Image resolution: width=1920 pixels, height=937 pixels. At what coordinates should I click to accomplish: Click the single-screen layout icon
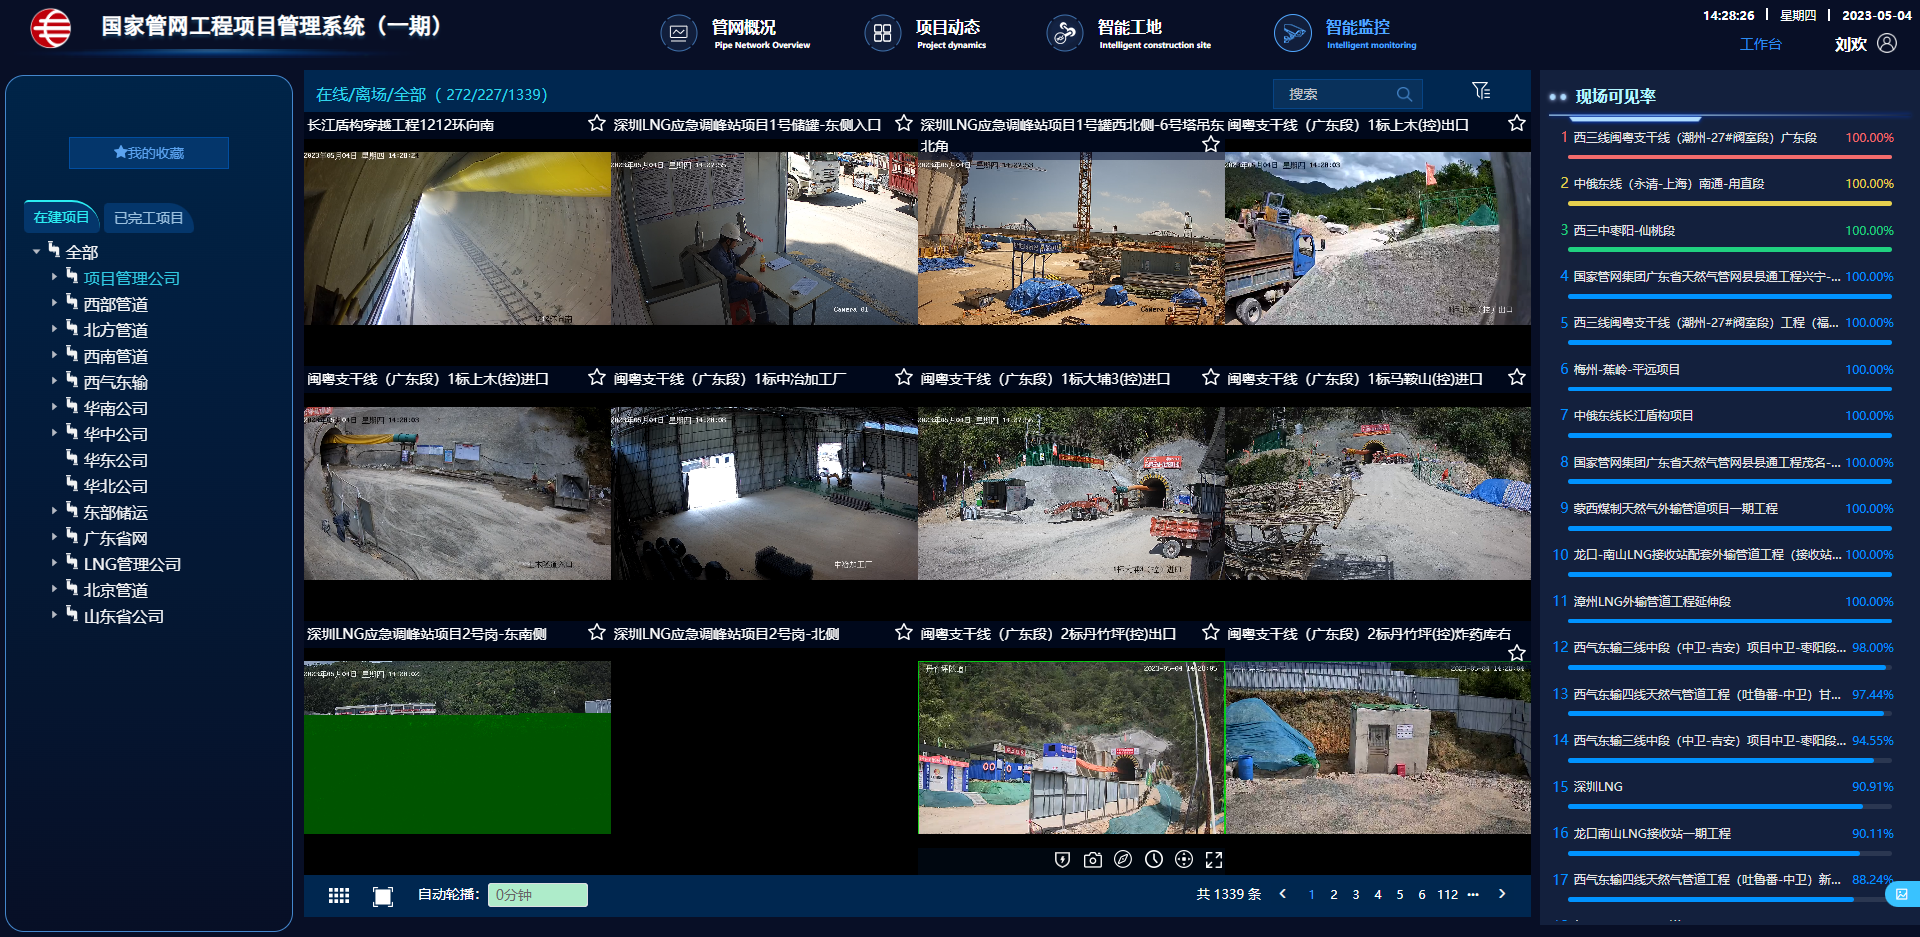click(x=383, y=896)
